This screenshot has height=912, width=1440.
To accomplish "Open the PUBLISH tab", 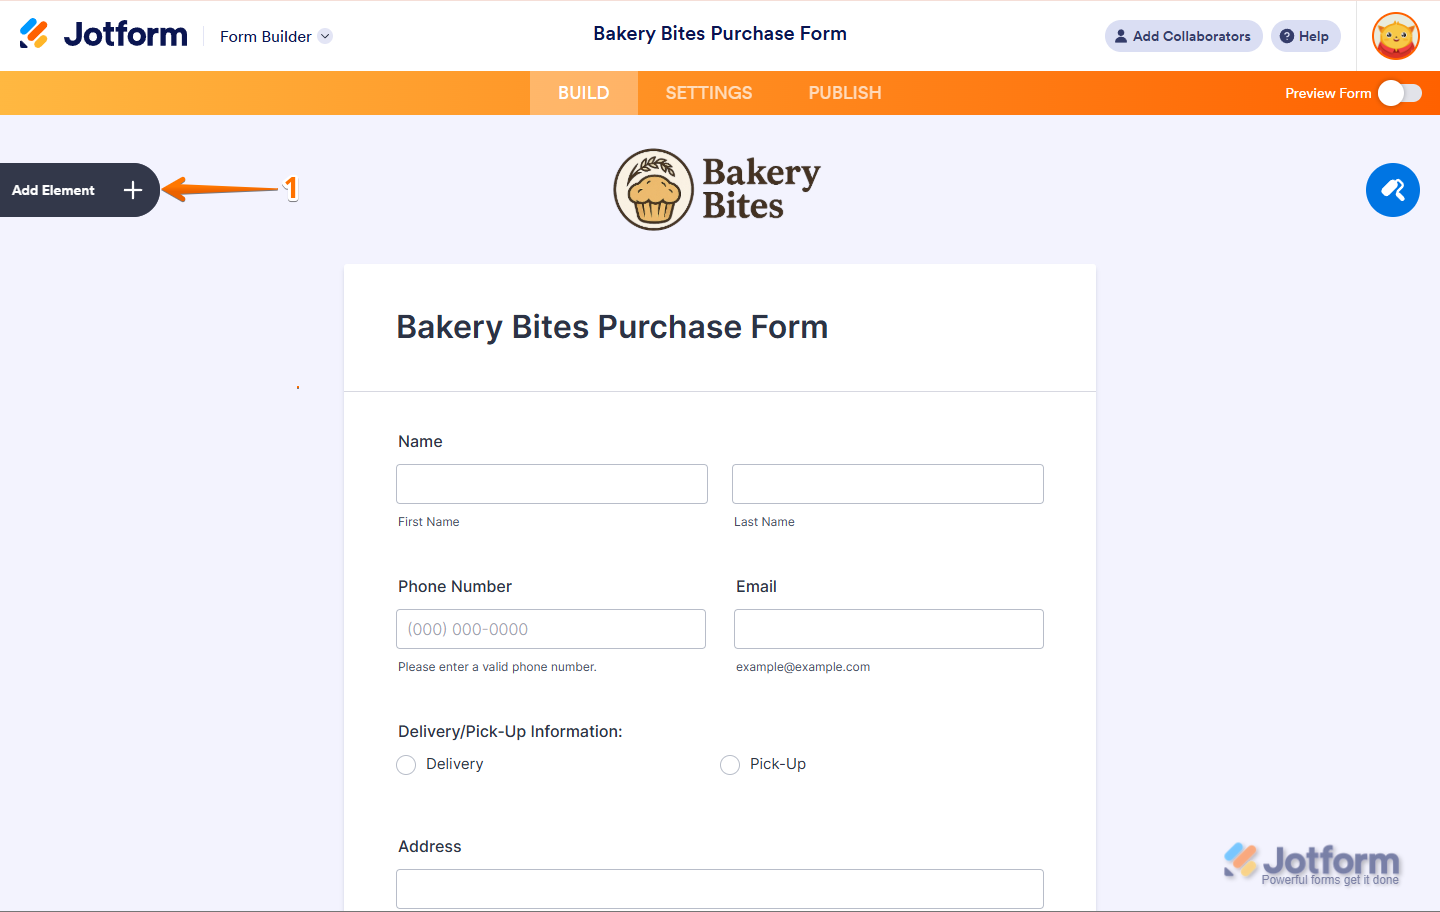I will [x=845, y=93].
